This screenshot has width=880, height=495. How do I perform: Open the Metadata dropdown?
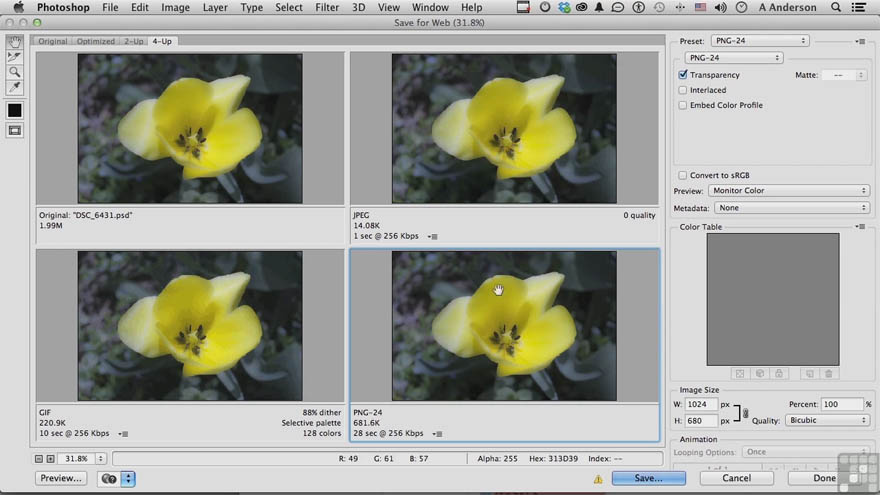[x=791, y=208]
